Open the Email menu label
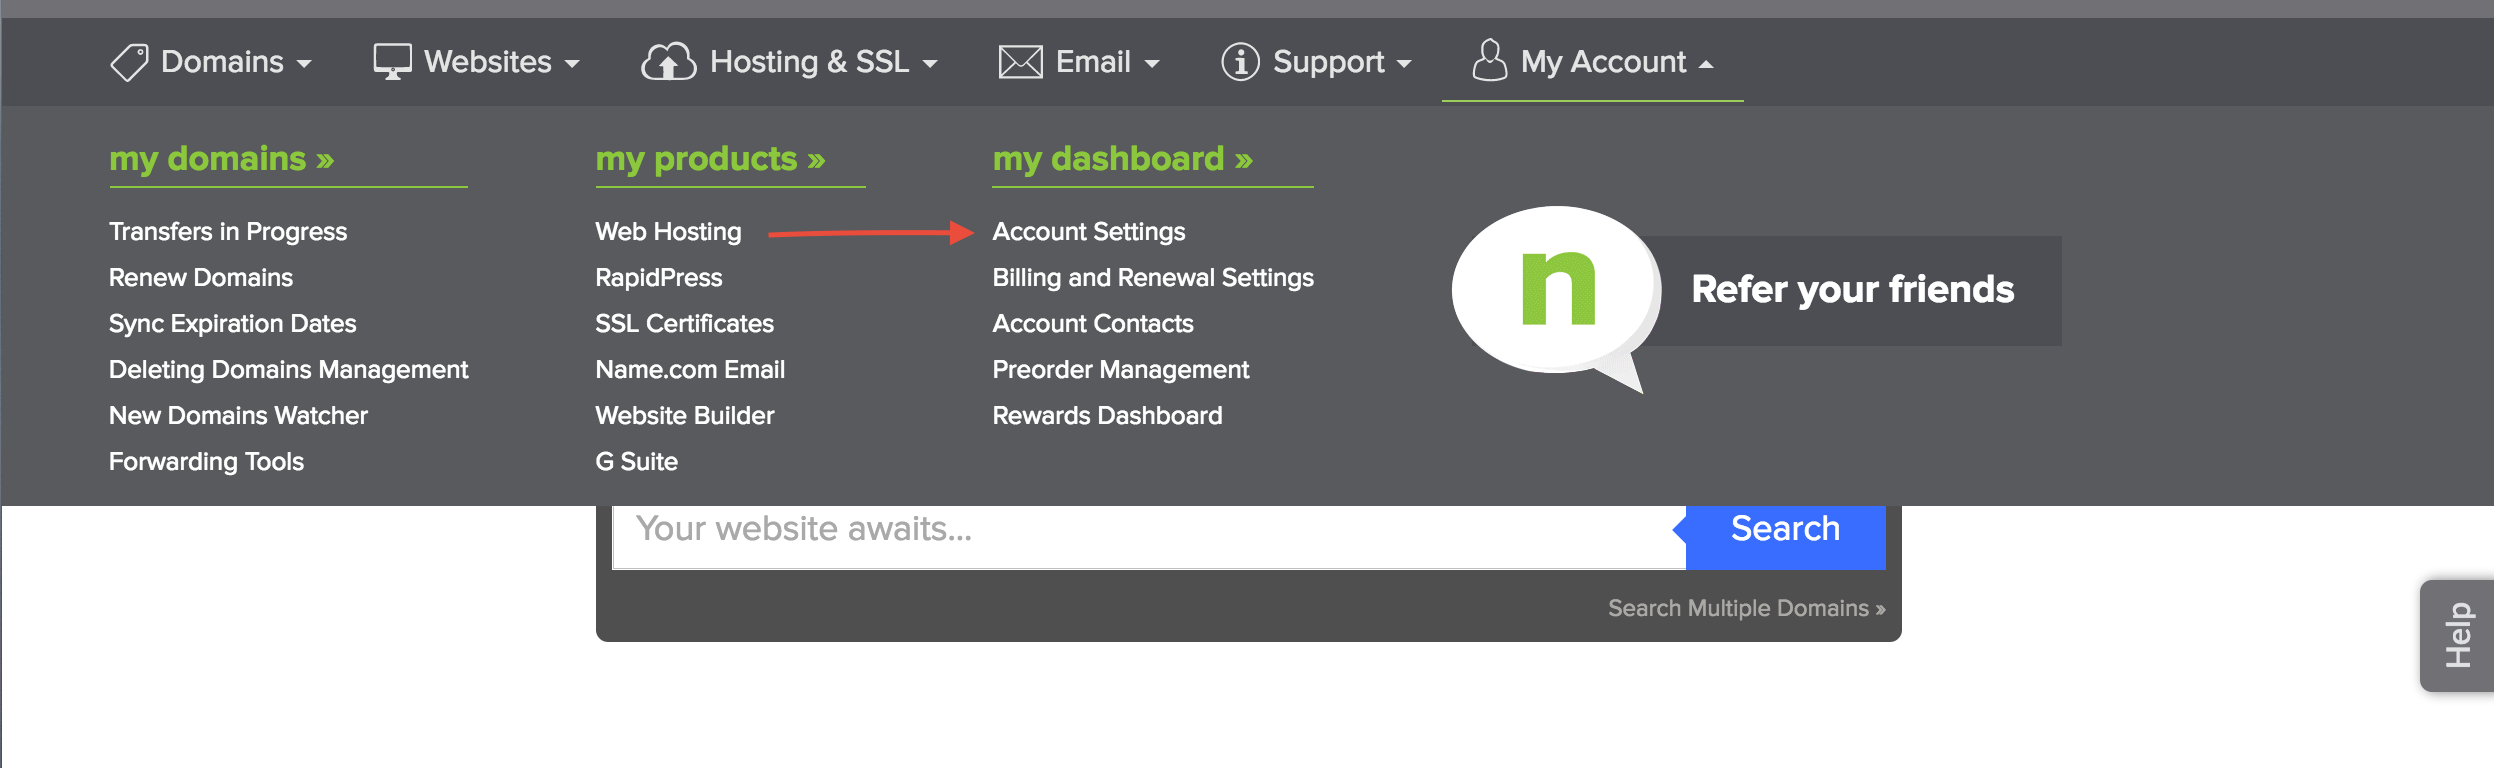The width and height of the screenshot is (2494, 768). (x=1093, y=62)
